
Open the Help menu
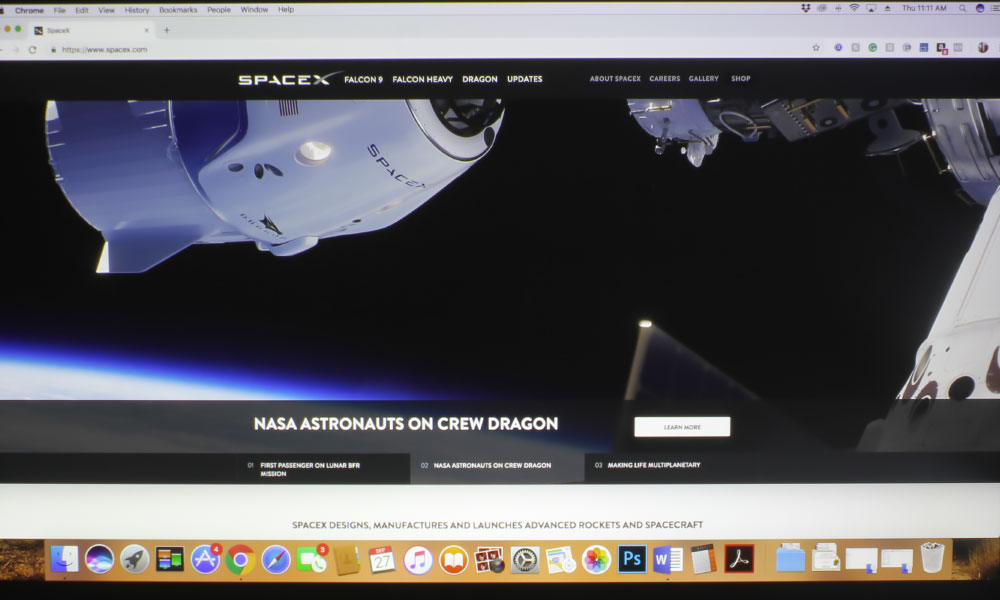pyautogui.click(x=286, y=10)
